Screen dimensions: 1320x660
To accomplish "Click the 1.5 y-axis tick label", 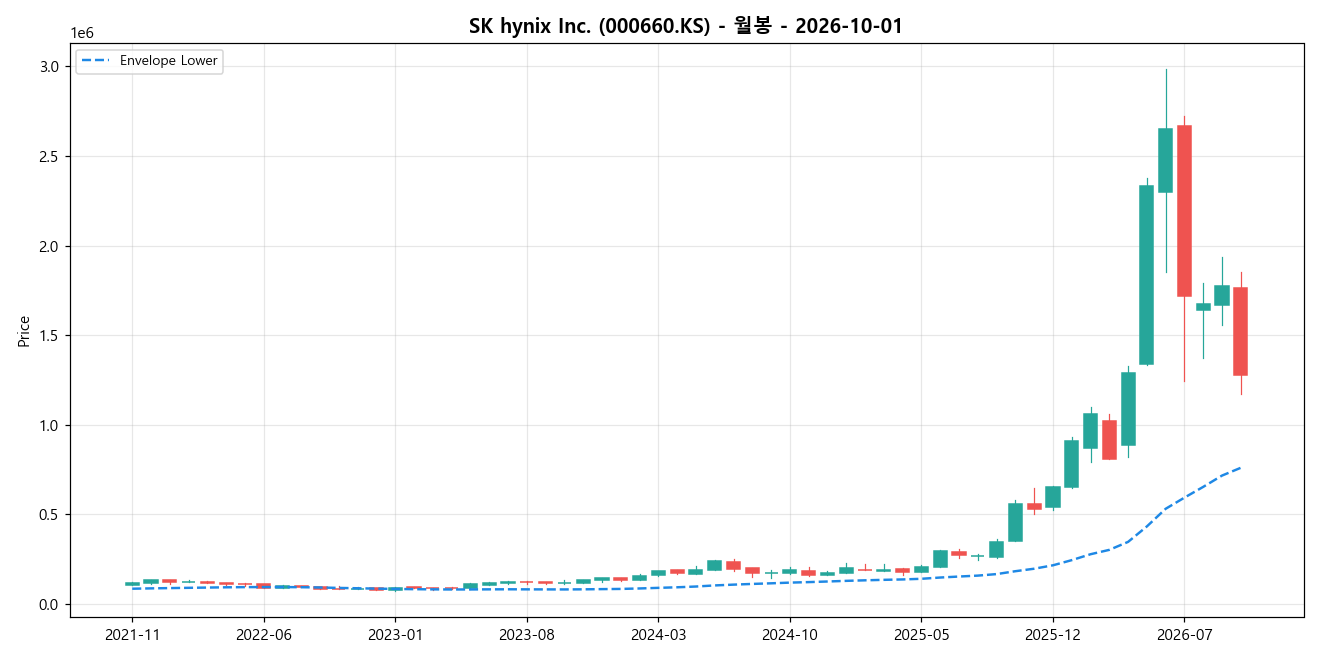I will tap(51, 335).
